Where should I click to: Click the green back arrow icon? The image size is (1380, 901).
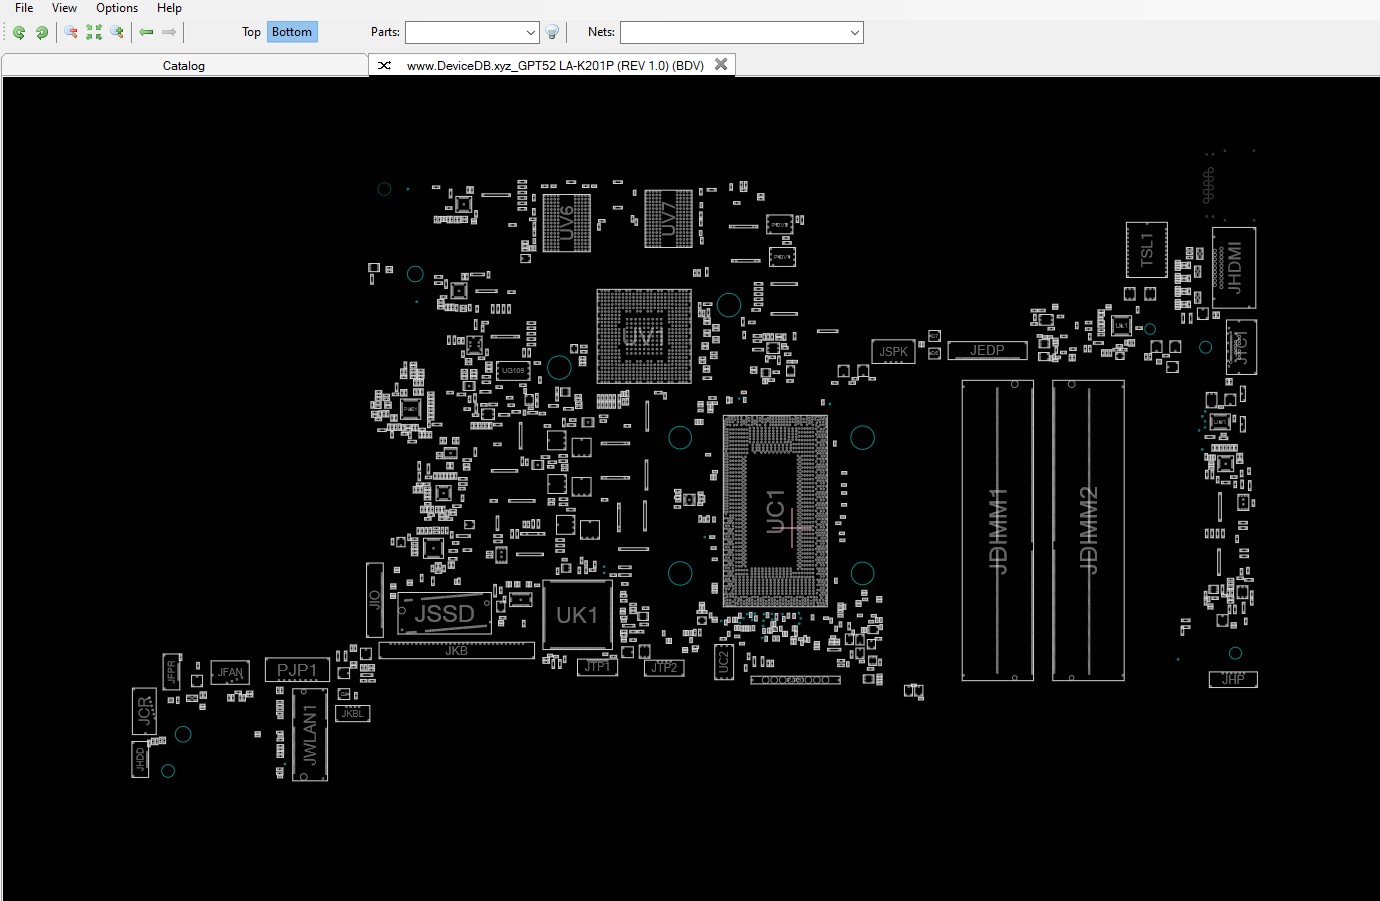tap(146, 32)
